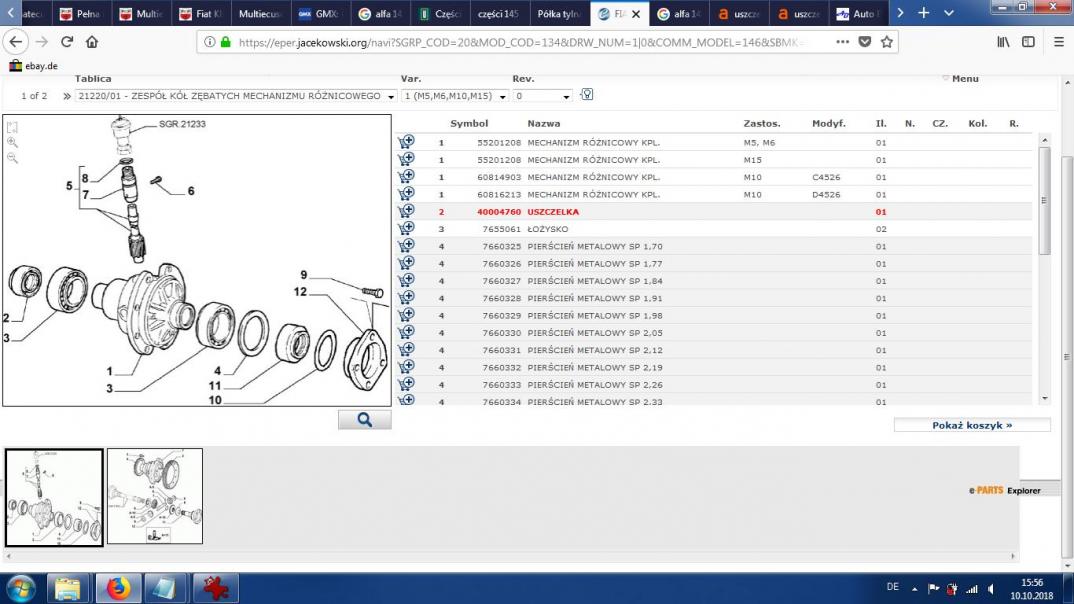The image size is (1074, 604).
Task: Open the Menu link at top right
Action: coord(964,79)
